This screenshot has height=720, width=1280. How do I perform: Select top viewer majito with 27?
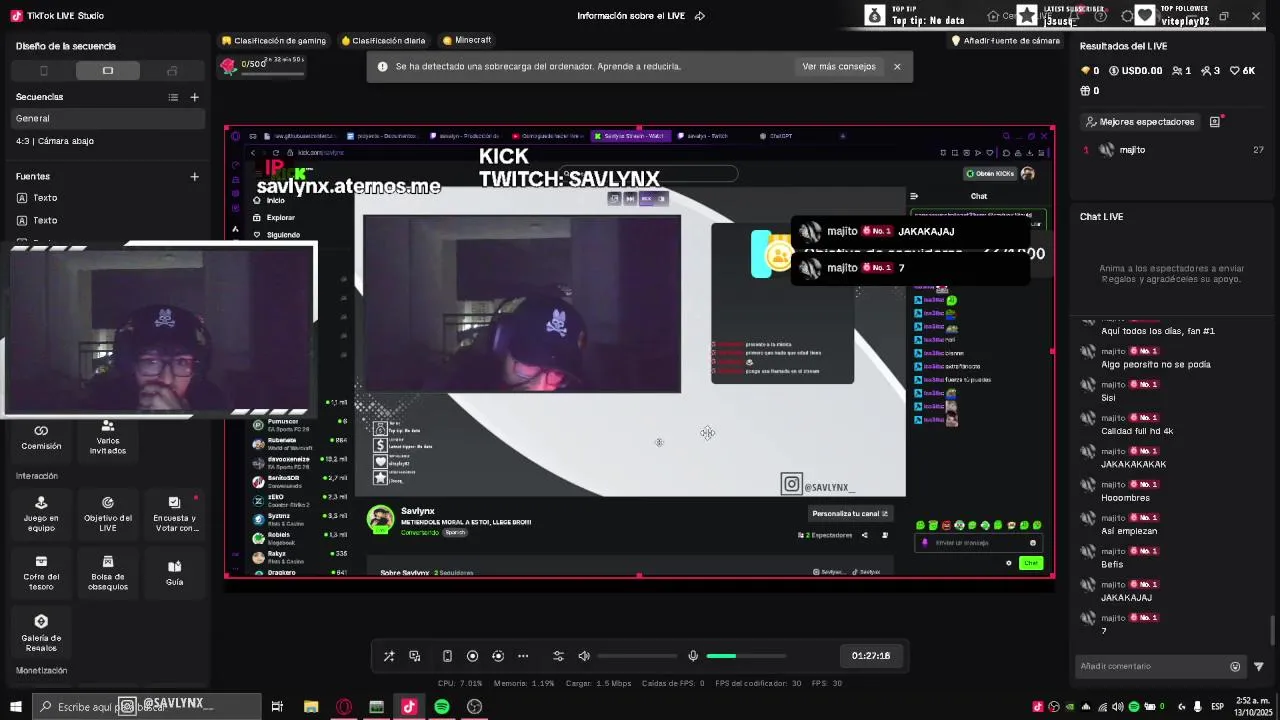click(1174, 150)
